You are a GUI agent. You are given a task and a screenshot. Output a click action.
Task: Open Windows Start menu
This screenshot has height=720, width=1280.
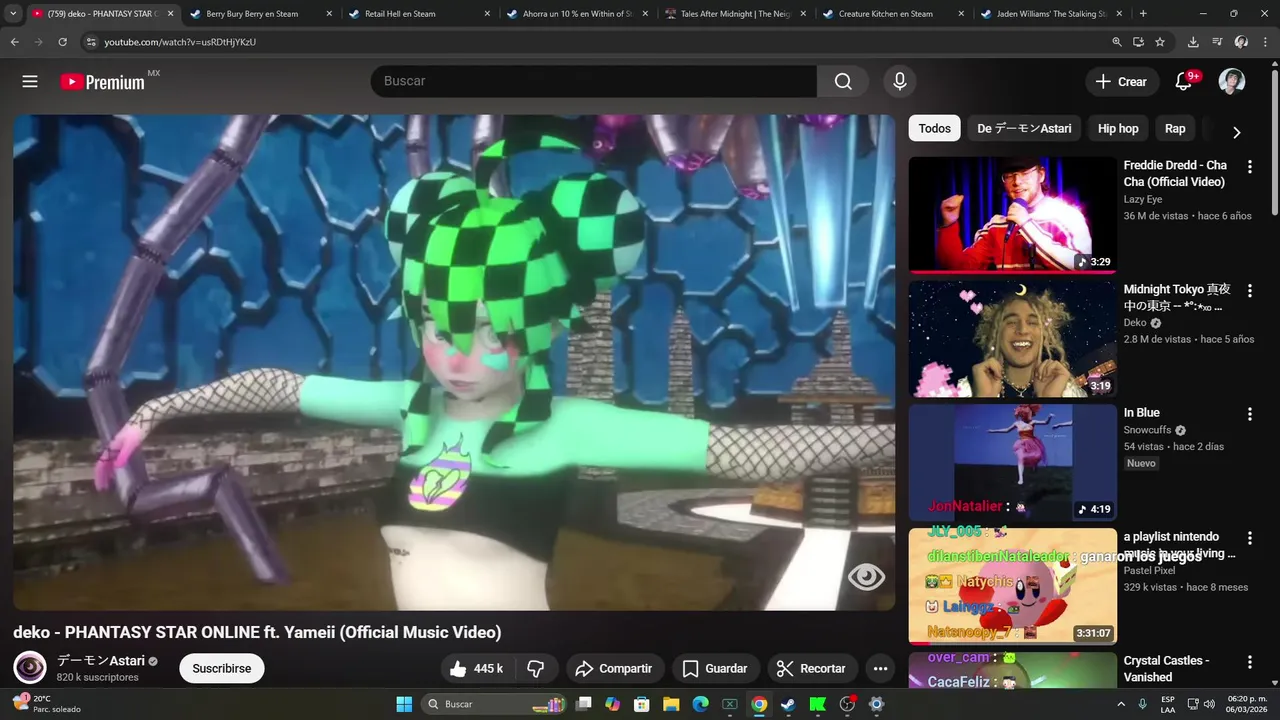click(x=404, y=704)
